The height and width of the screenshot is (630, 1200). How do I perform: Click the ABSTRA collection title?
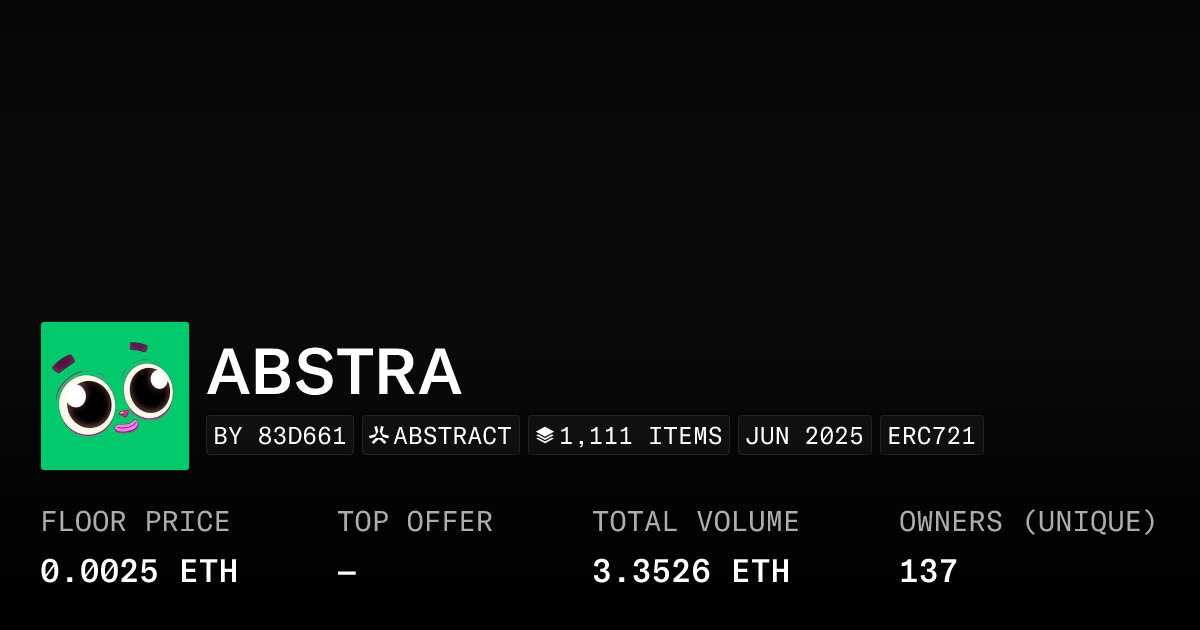pyautogui.click(x=334, y=372)
